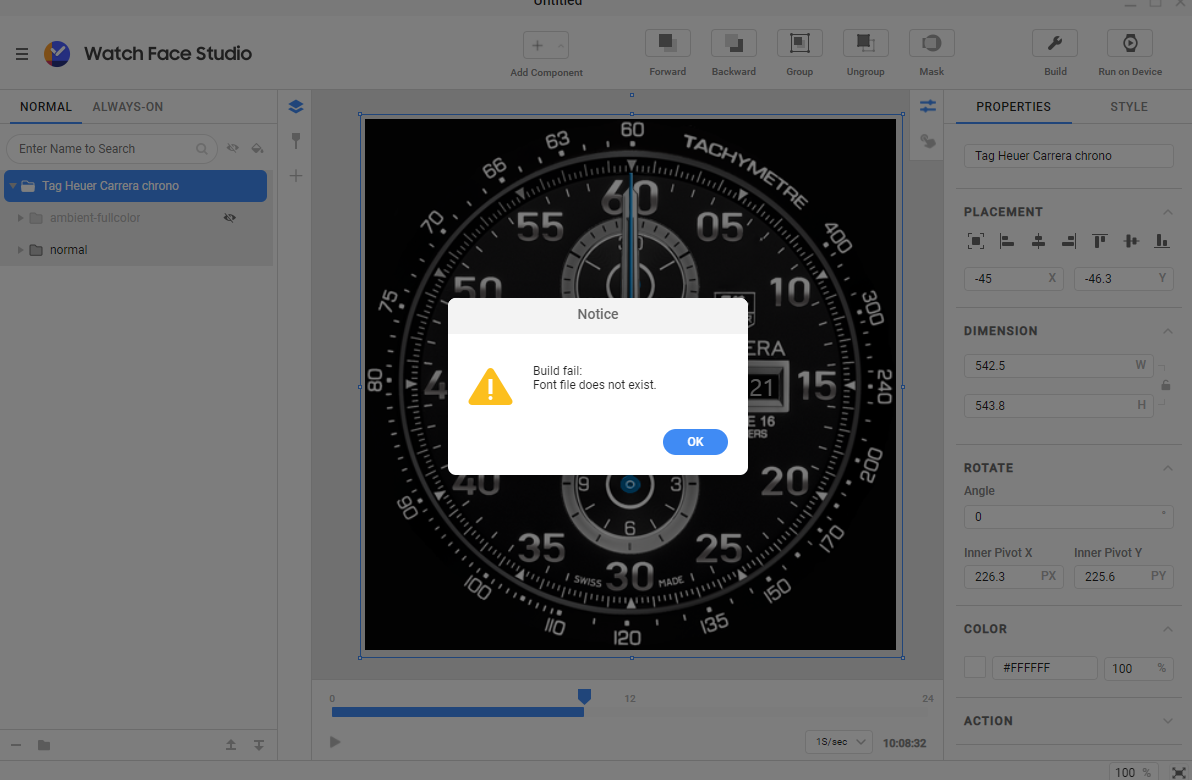Viewport: 1192px width, 780px height.
Task: Open the PROPERTIES tab
Action: [1013, 107]
